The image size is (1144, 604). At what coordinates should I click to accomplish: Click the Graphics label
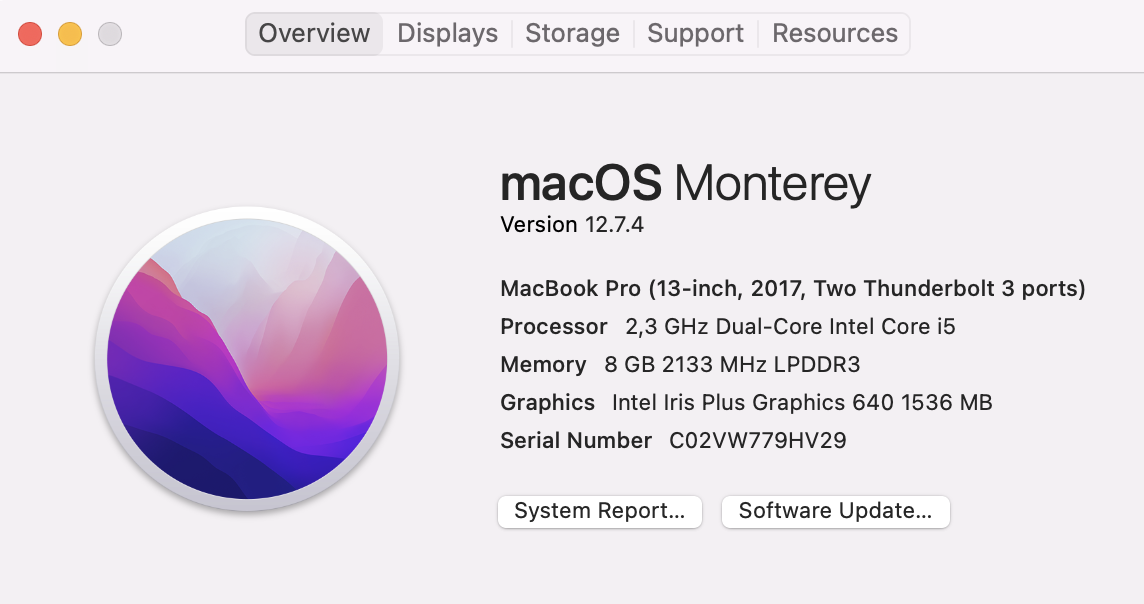[547, 403]
